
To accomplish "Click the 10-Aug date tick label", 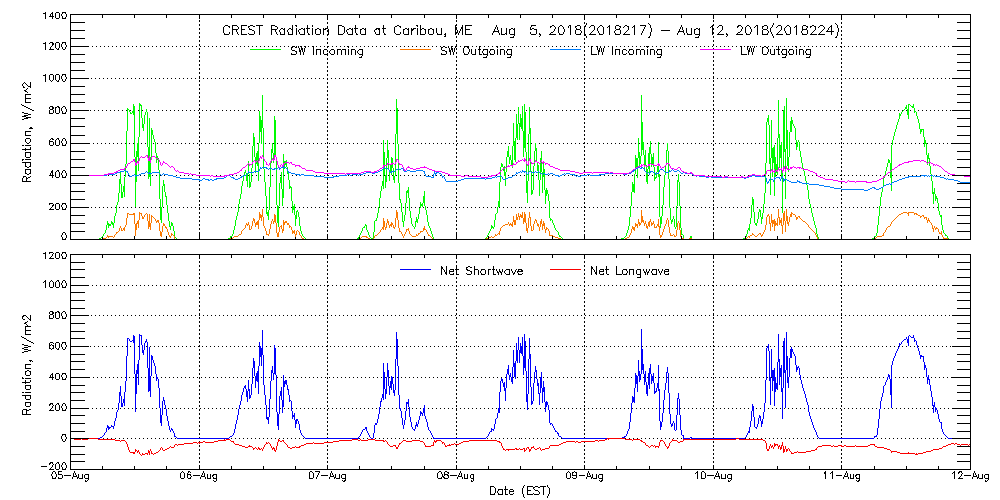I will click(713, 478).
